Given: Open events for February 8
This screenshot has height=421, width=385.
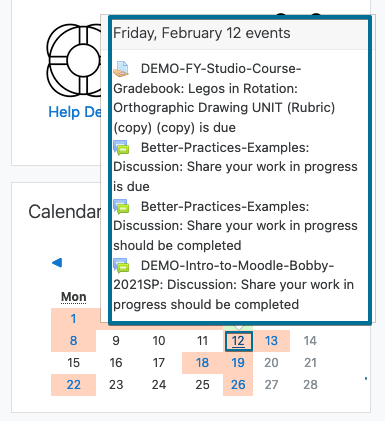Looking at the screenshot, I should (73, 341).
